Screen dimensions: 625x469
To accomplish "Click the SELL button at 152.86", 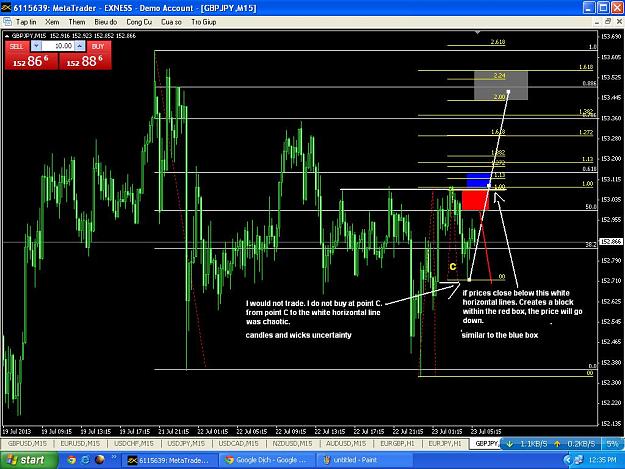I will pos(31,61).
